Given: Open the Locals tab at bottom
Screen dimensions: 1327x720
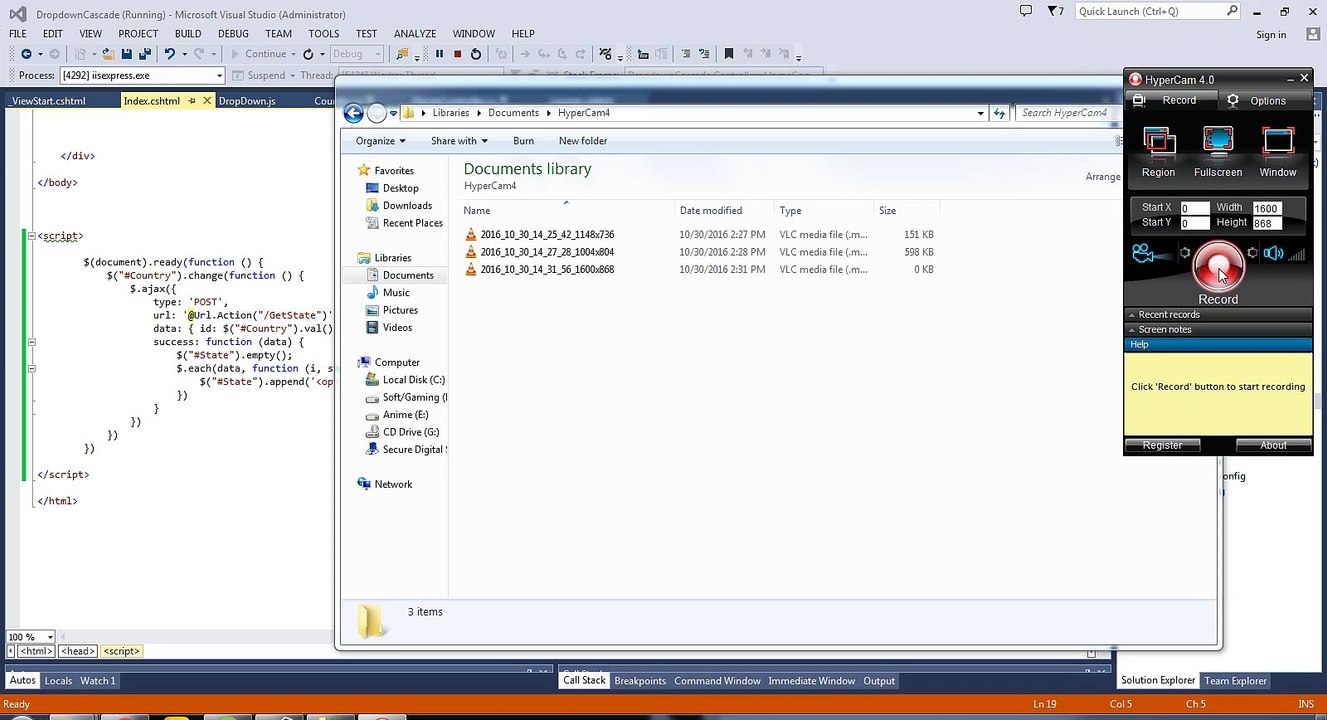Looking at the screenshot, I should 58,681.
